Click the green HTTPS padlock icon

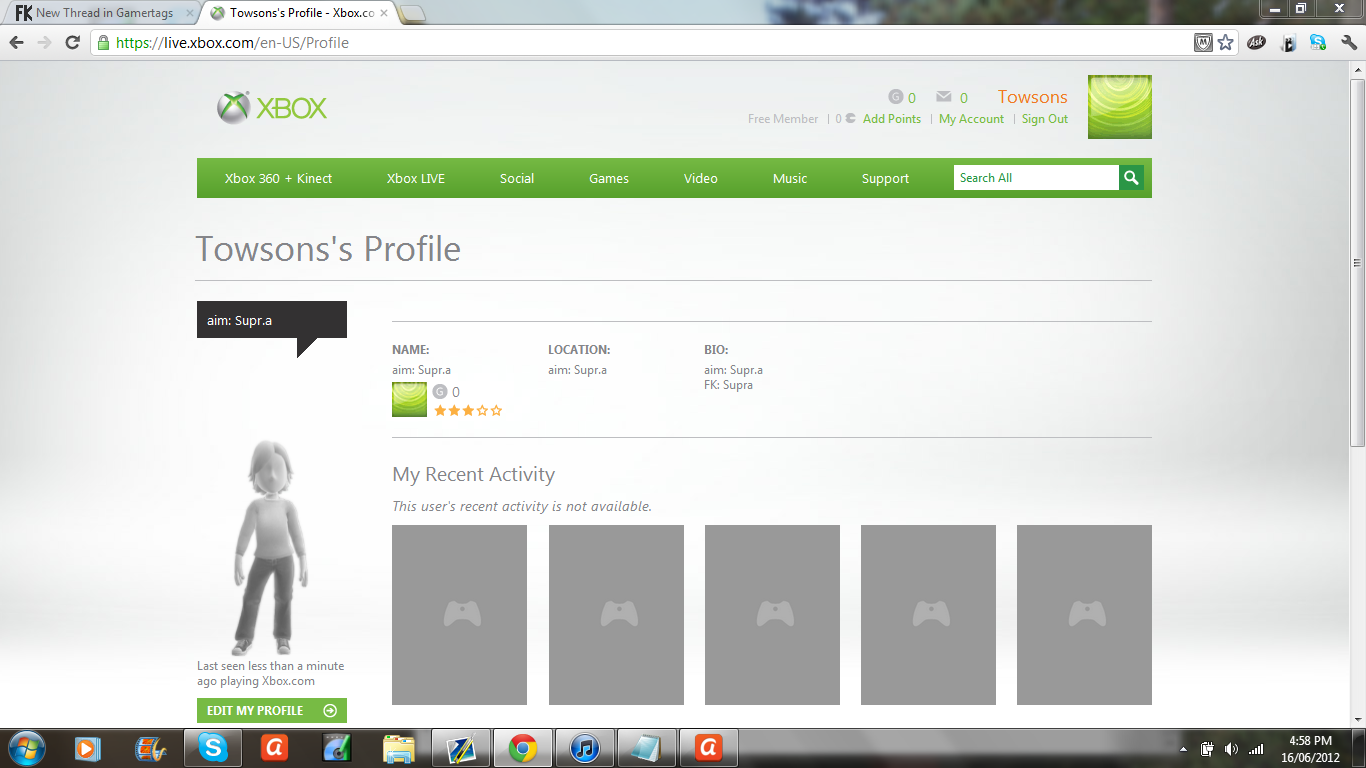click(x=103, y=43)
